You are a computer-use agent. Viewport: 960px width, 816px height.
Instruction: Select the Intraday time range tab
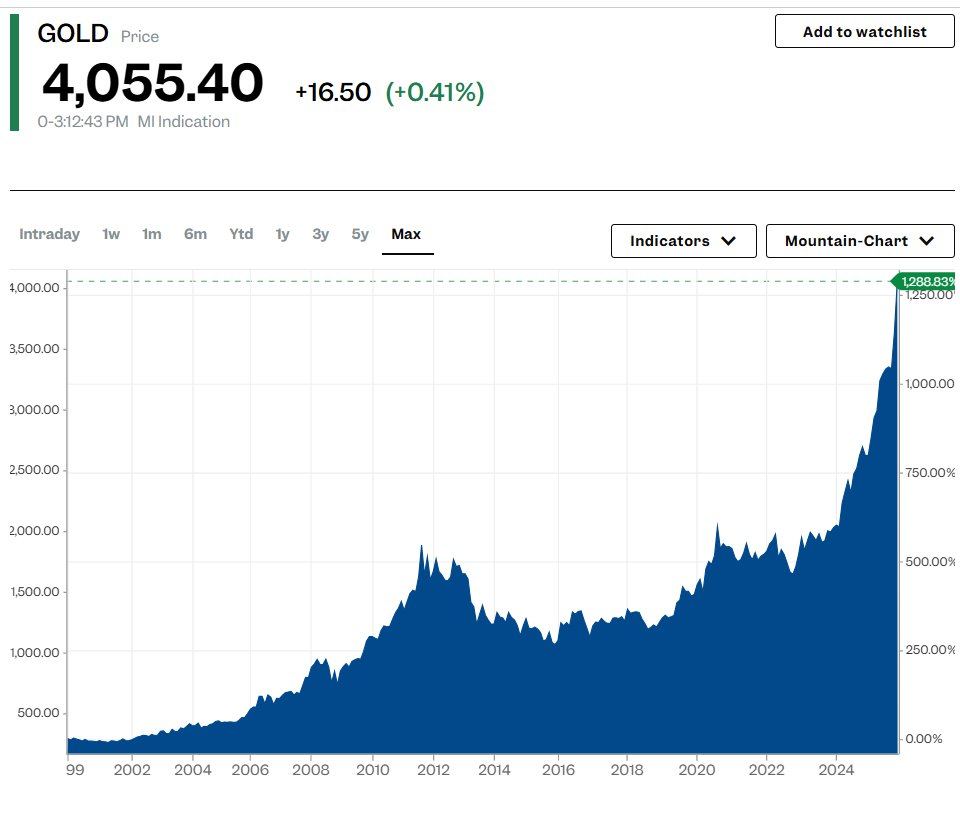click(50, 234)
